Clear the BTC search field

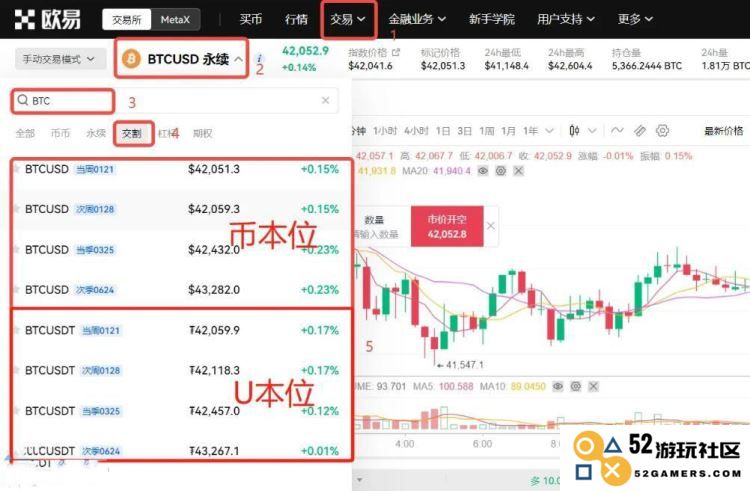[325, 100]
